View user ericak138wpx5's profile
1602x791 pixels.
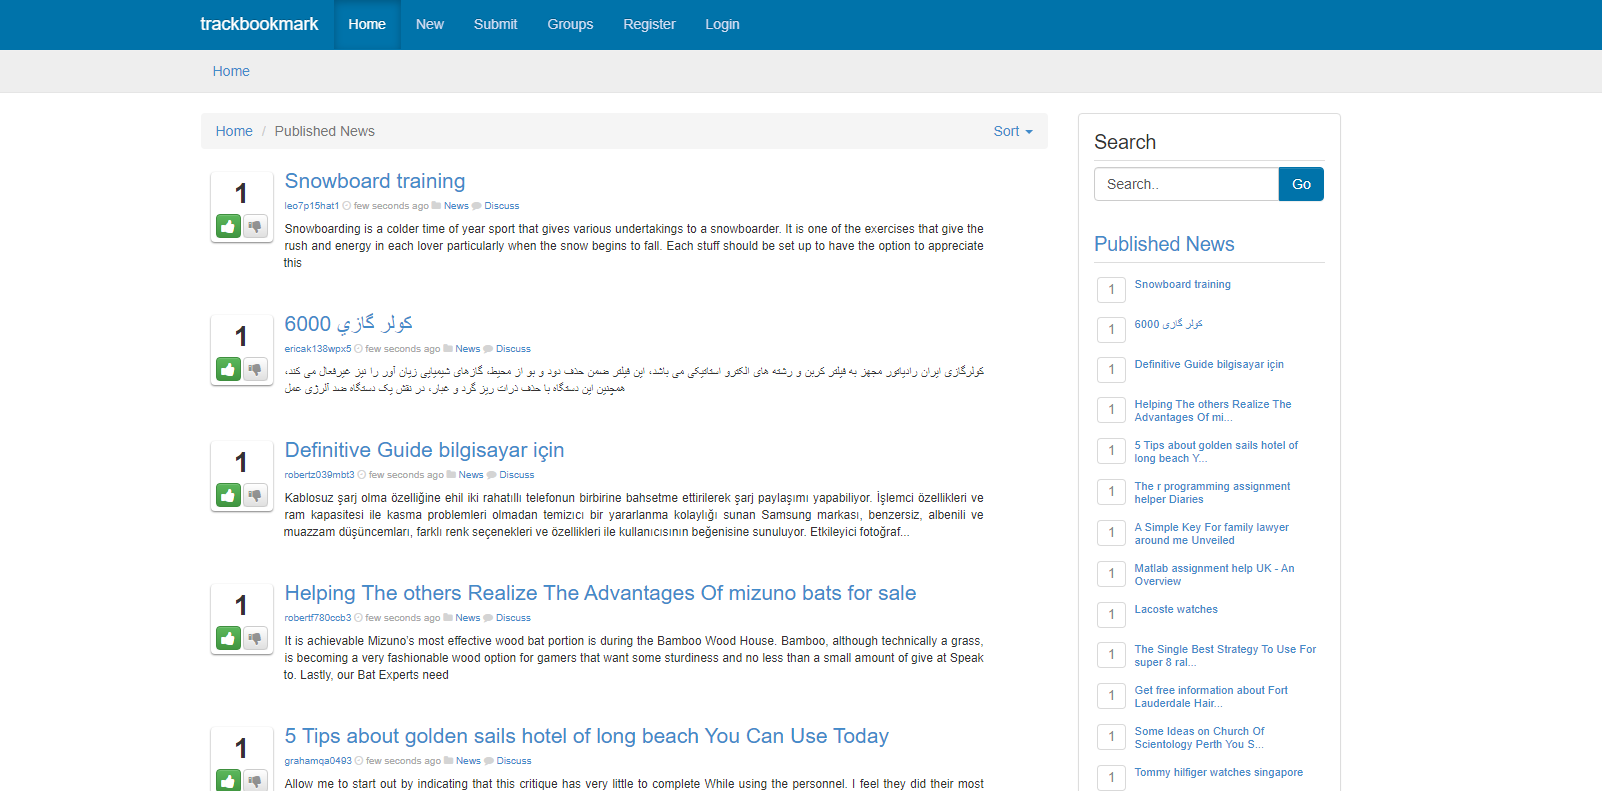[x=318, y=349]
